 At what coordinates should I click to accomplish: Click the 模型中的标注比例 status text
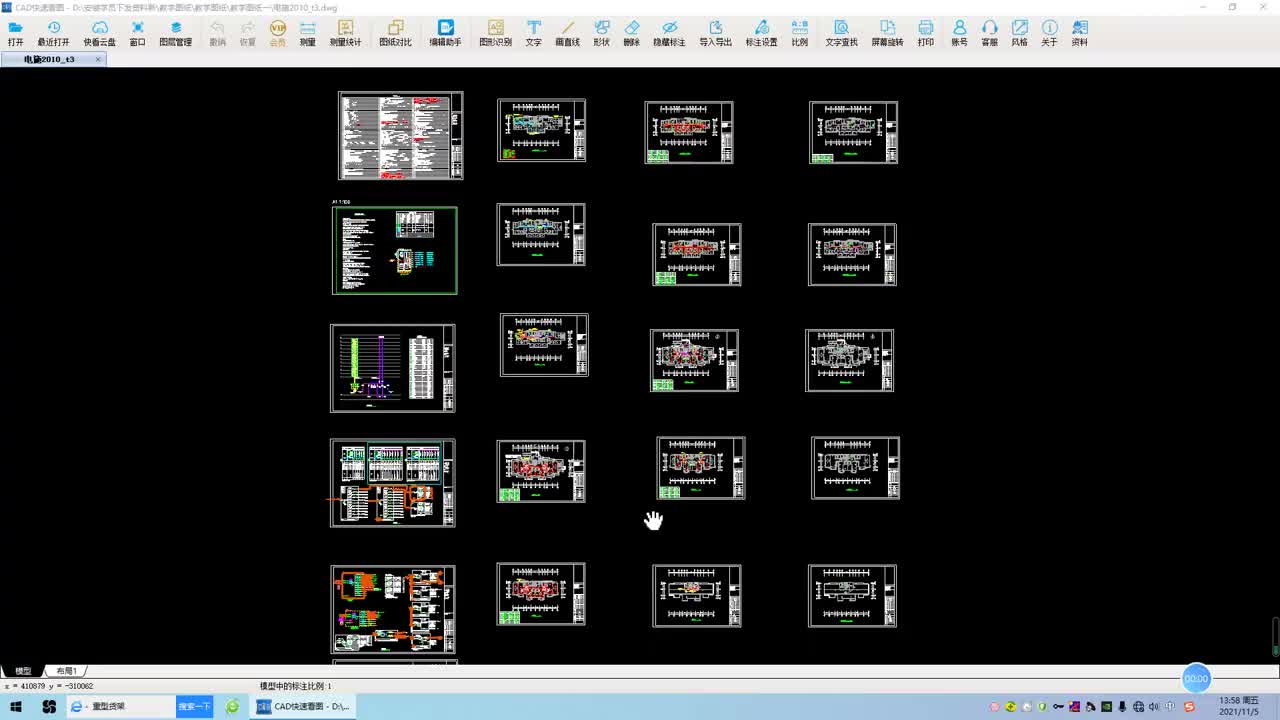tap(295, 686)
